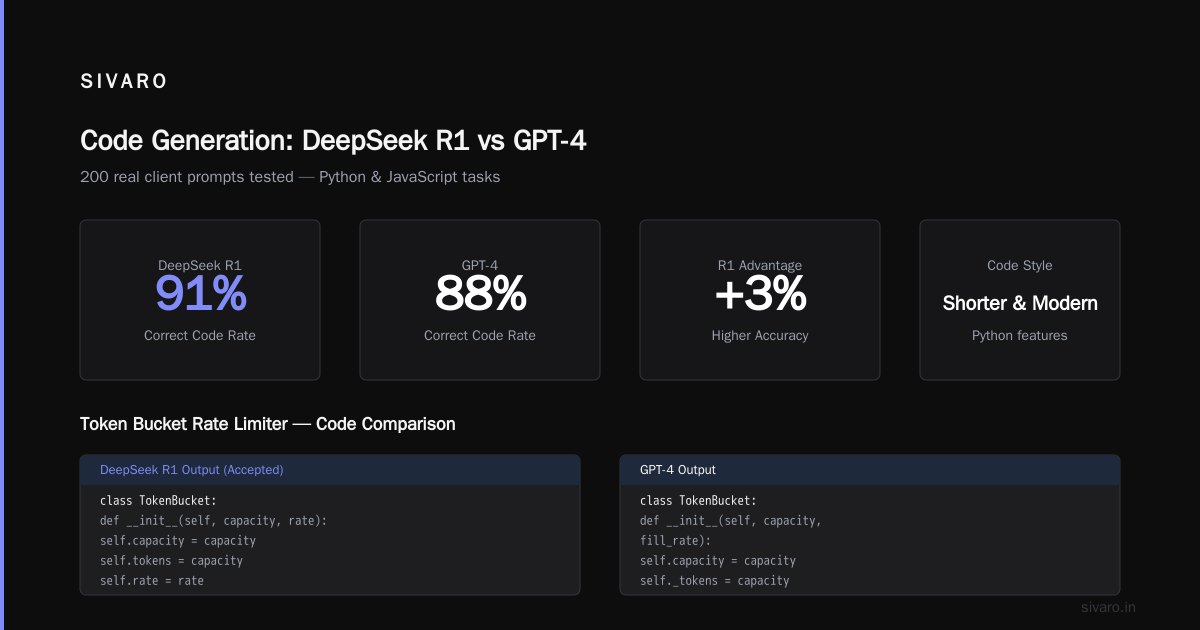The width and height of the screenshot is (1200, 630).
Task: Click 'def __init__(self, capacity, rate):' line
Action: coord(214,520)
